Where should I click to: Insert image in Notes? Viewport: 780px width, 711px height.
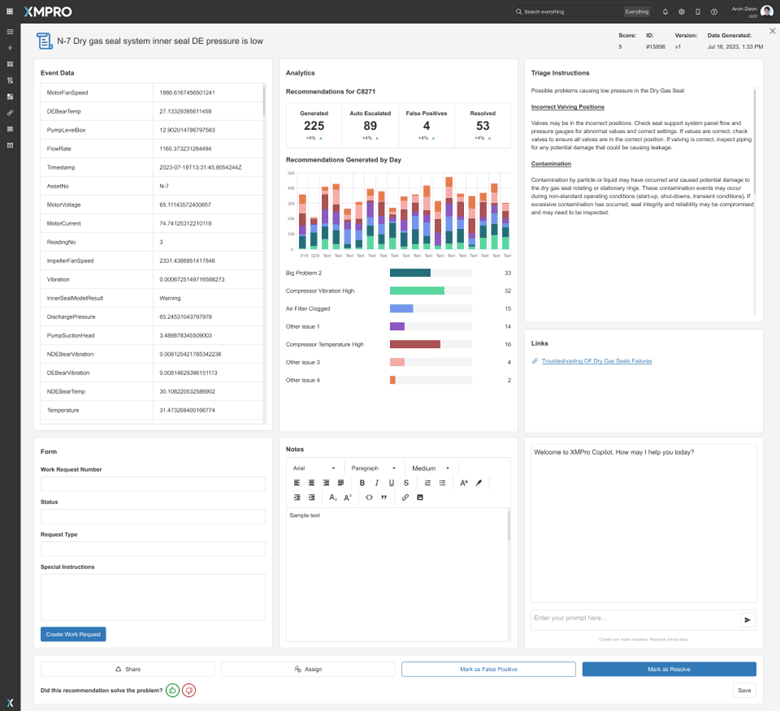pos(420,498)
